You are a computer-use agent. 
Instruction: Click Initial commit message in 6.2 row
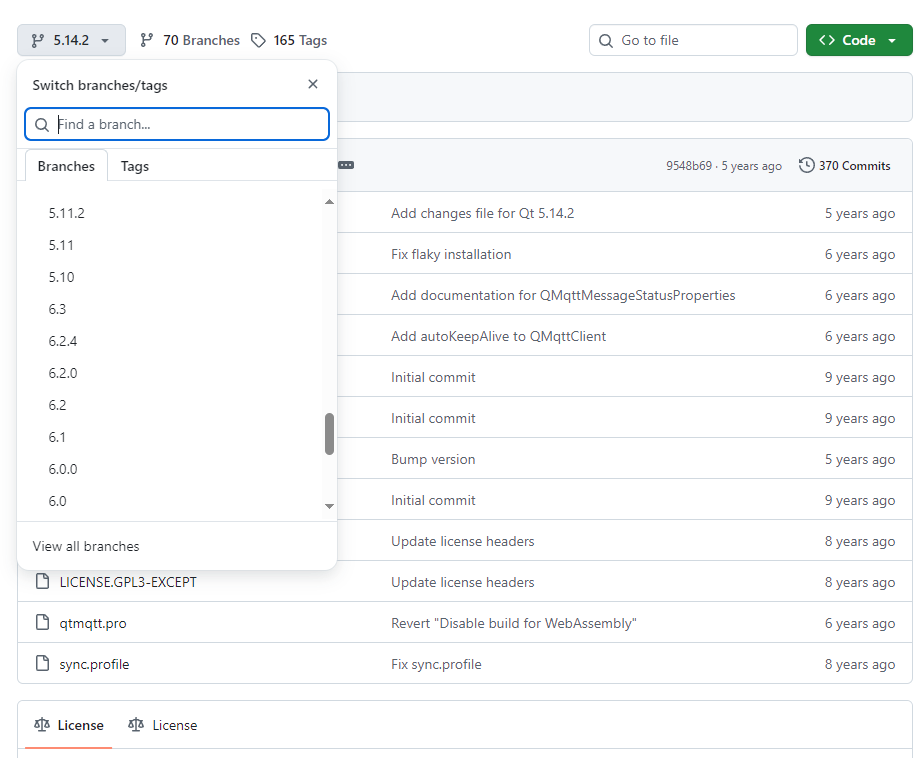[433, 418]
